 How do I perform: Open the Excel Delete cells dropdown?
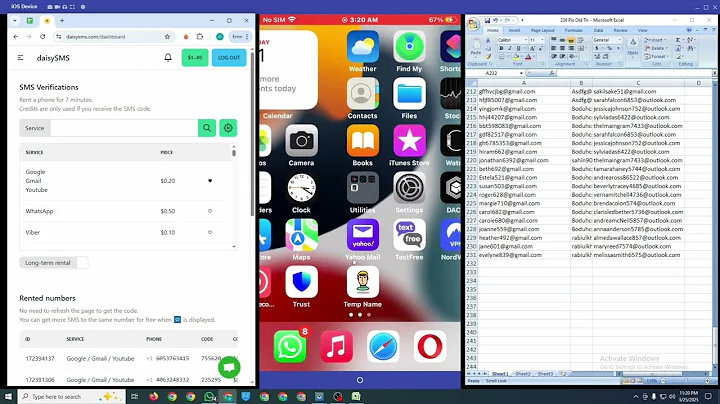click(x=655, y=48)
